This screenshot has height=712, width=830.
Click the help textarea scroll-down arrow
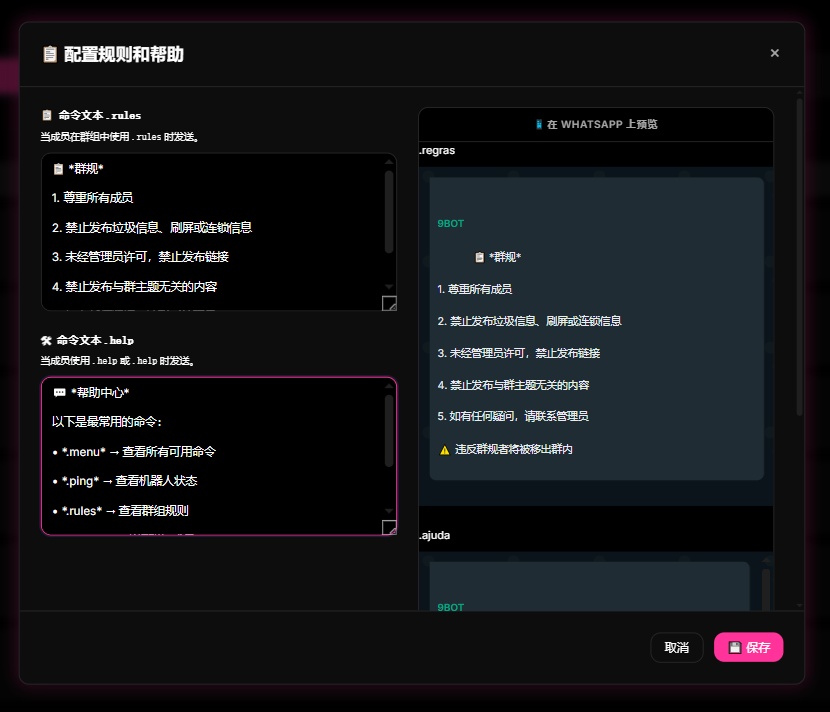click(x=389, y=511)
